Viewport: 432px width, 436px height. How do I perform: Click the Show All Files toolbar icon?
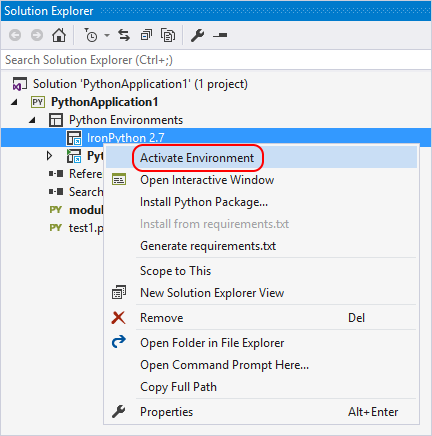pos(168,35)
